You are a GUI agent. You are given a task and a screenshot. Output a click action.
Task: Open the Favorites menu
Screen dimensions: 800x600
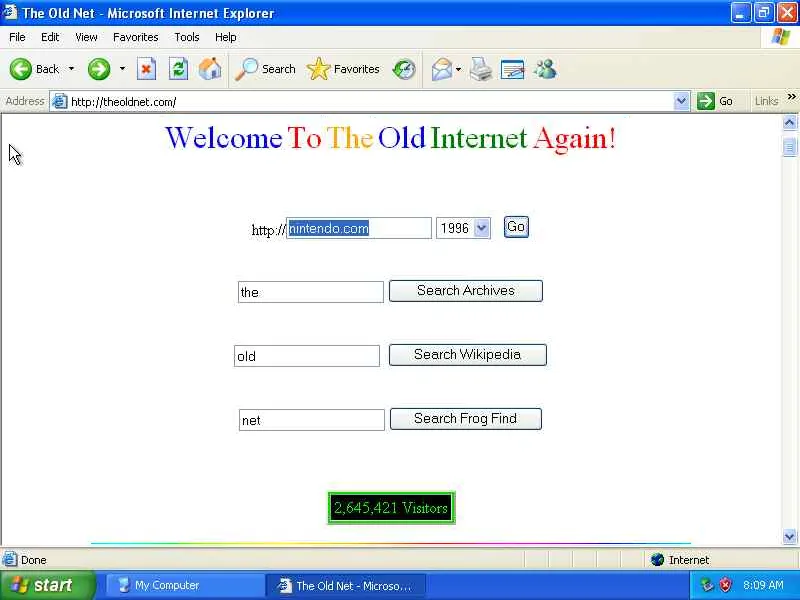tap(136, 37)
